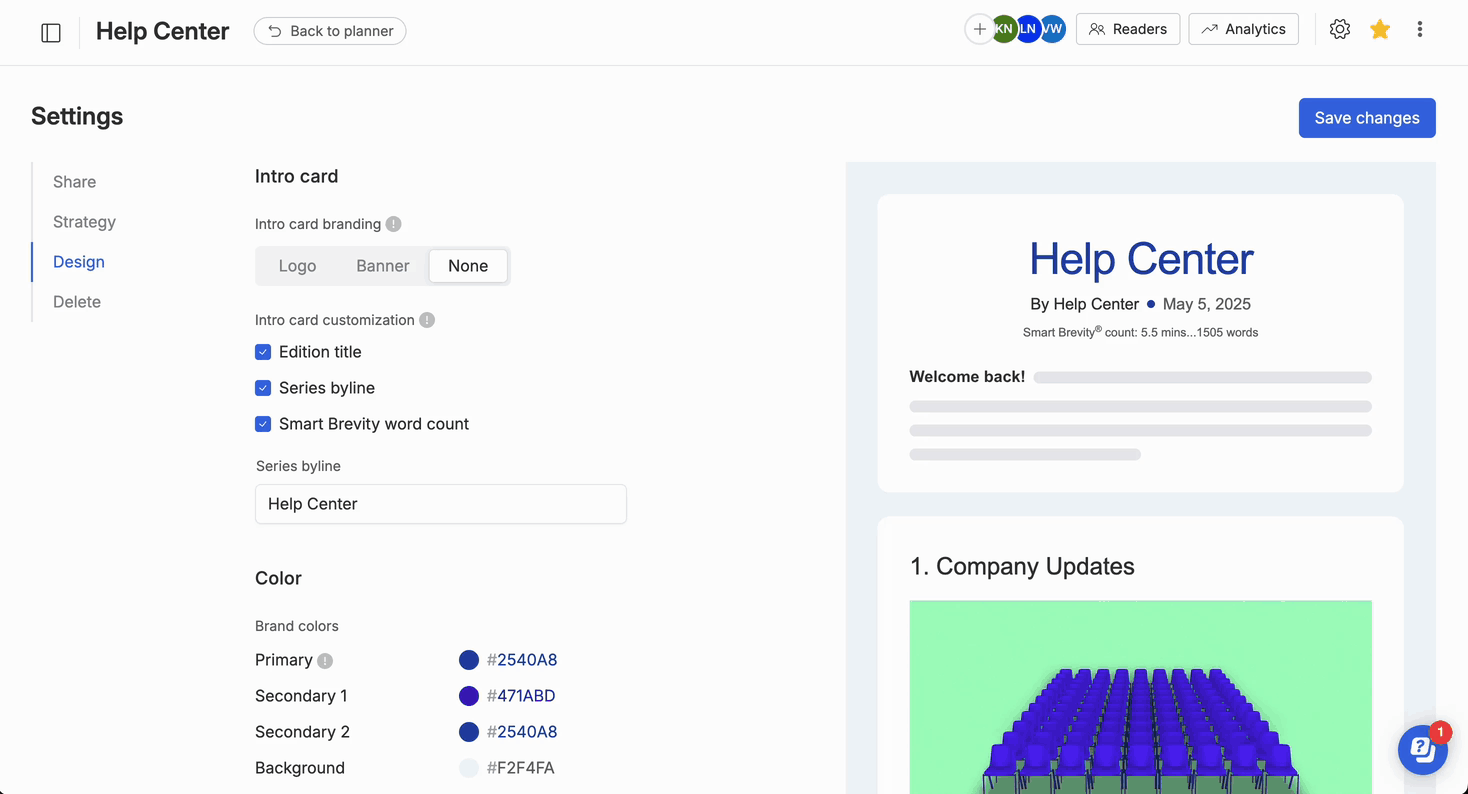Click the Intro card section heading
1468x794 pixels.
click(297, 176)
